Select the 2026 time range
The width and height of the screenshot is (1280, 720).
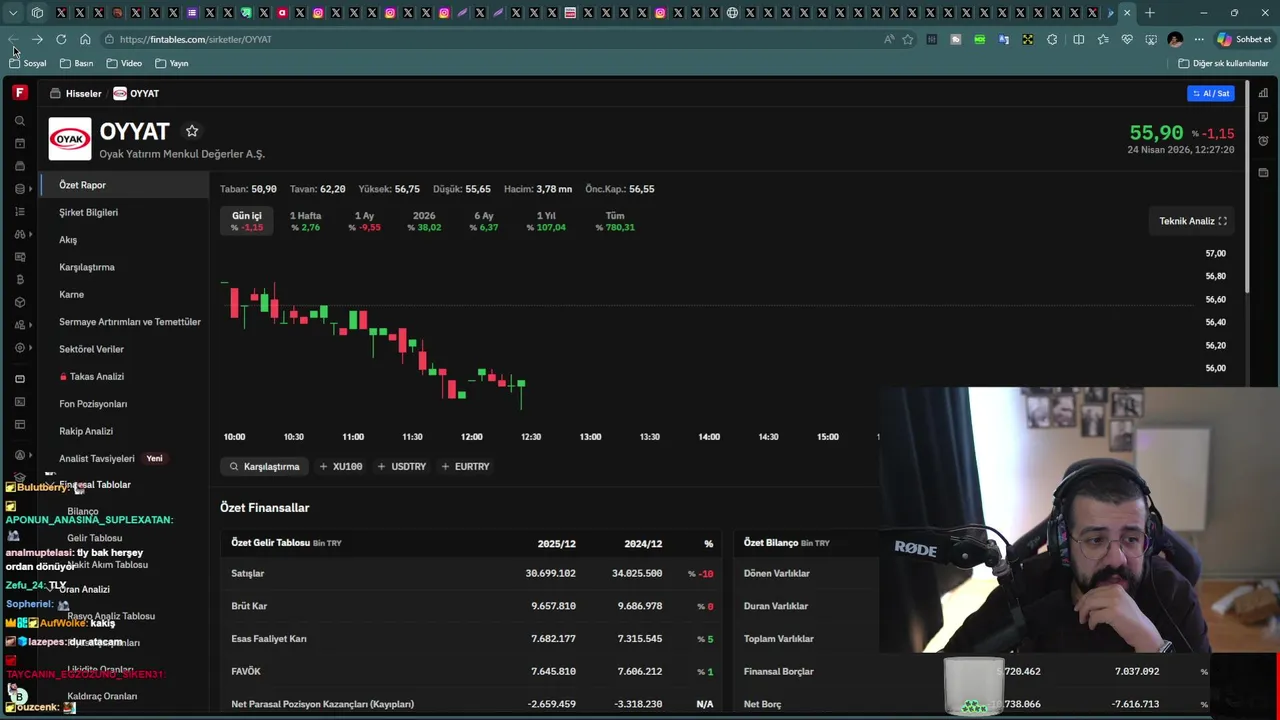click(424, 221)
